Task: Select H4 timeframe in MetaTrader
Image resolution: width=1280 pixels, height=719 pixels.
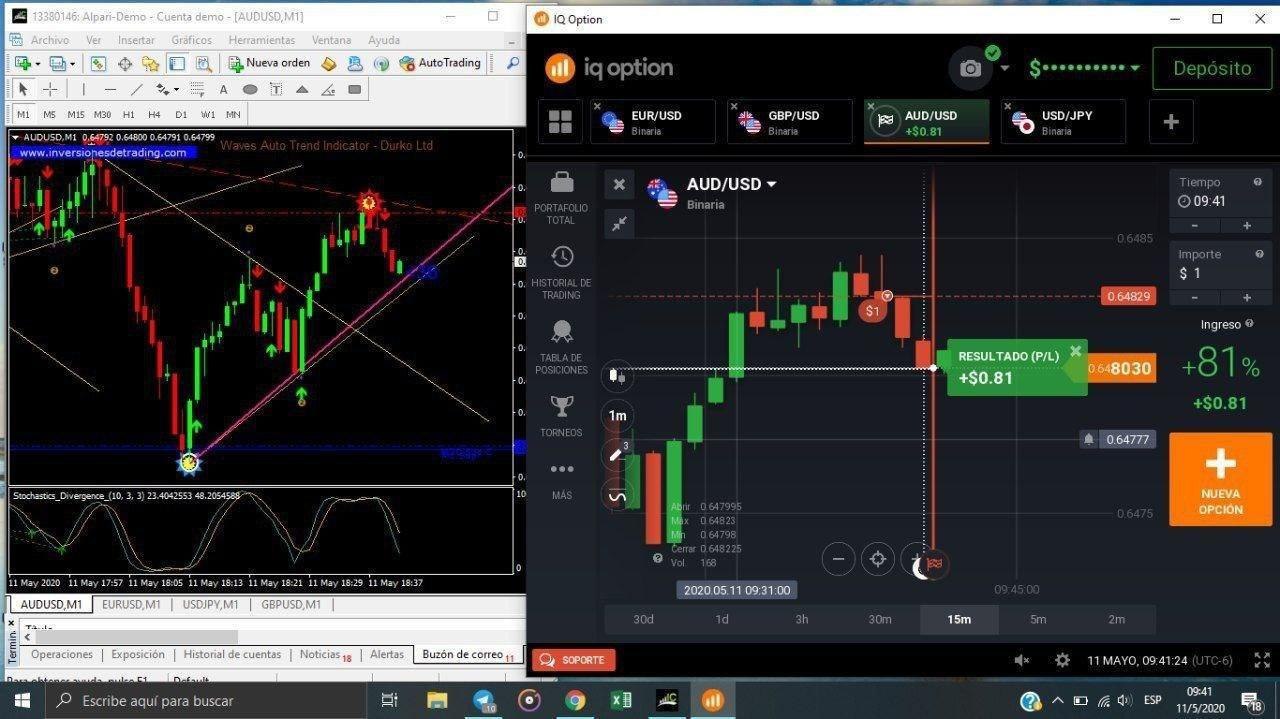Action: [154, 114]
